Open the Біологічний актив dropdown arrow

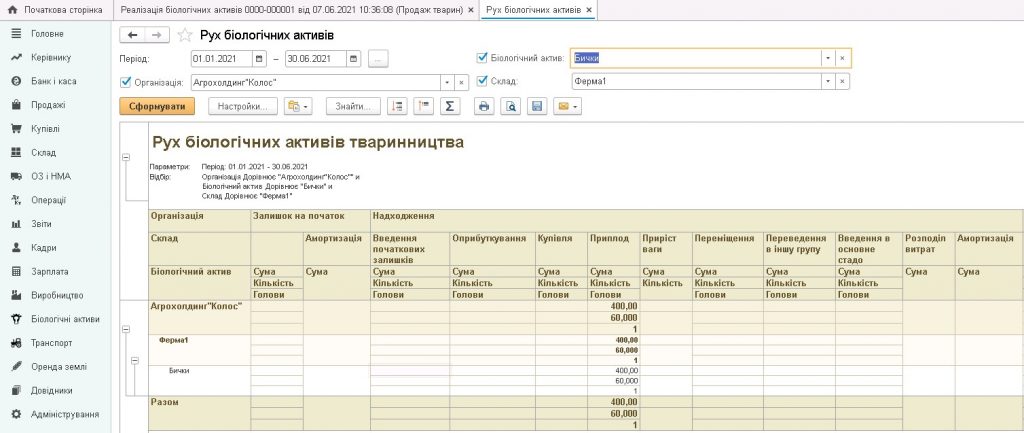coord(827,58)
